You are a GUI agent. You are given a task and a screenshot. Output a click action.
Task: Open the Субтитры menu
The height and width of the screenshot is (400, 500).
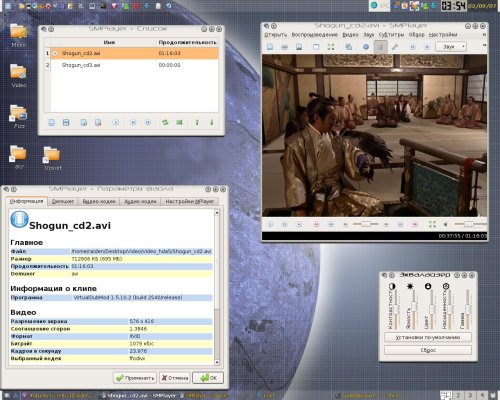391,35
